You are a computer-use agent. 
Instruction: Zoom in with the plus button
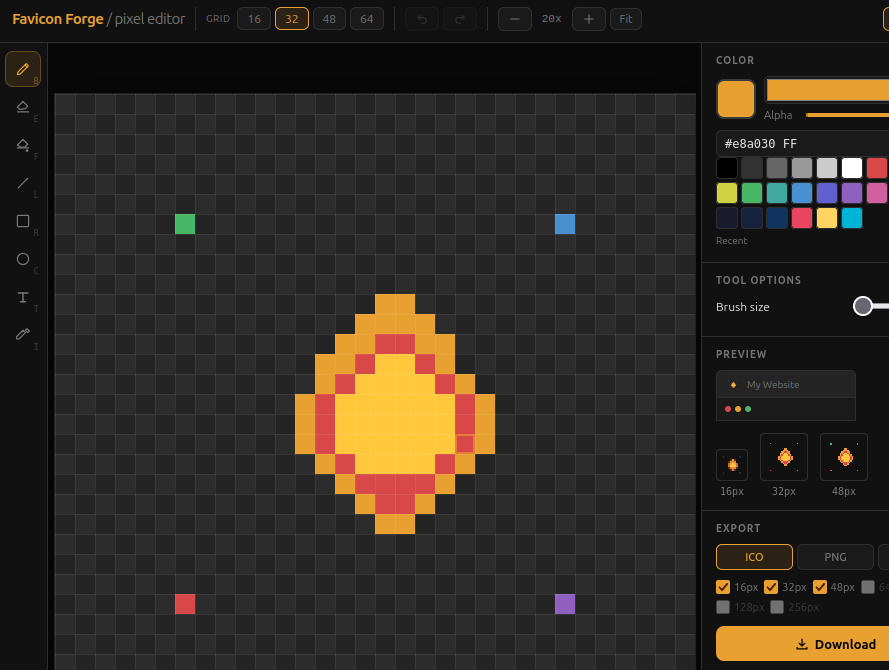589,19
